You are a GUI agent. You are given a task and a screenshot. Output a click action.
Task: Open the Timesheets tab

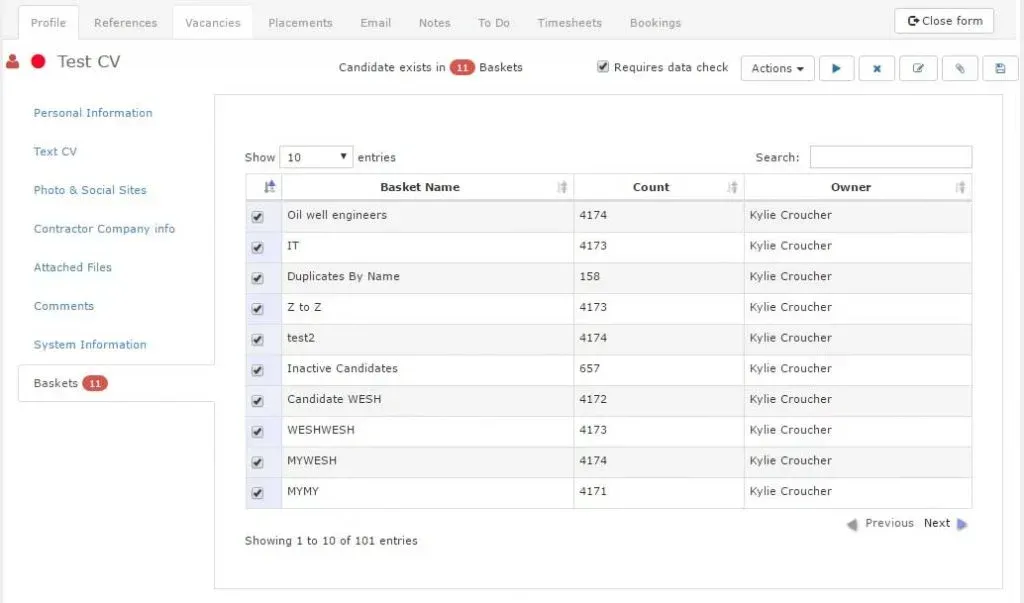tap(569, 23)
